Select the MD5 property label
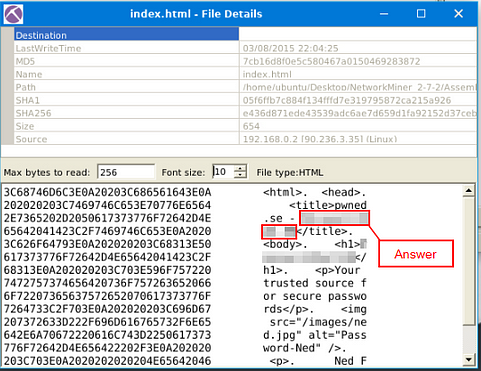This screenshot has height=371, width=481. tap(25, 61)
